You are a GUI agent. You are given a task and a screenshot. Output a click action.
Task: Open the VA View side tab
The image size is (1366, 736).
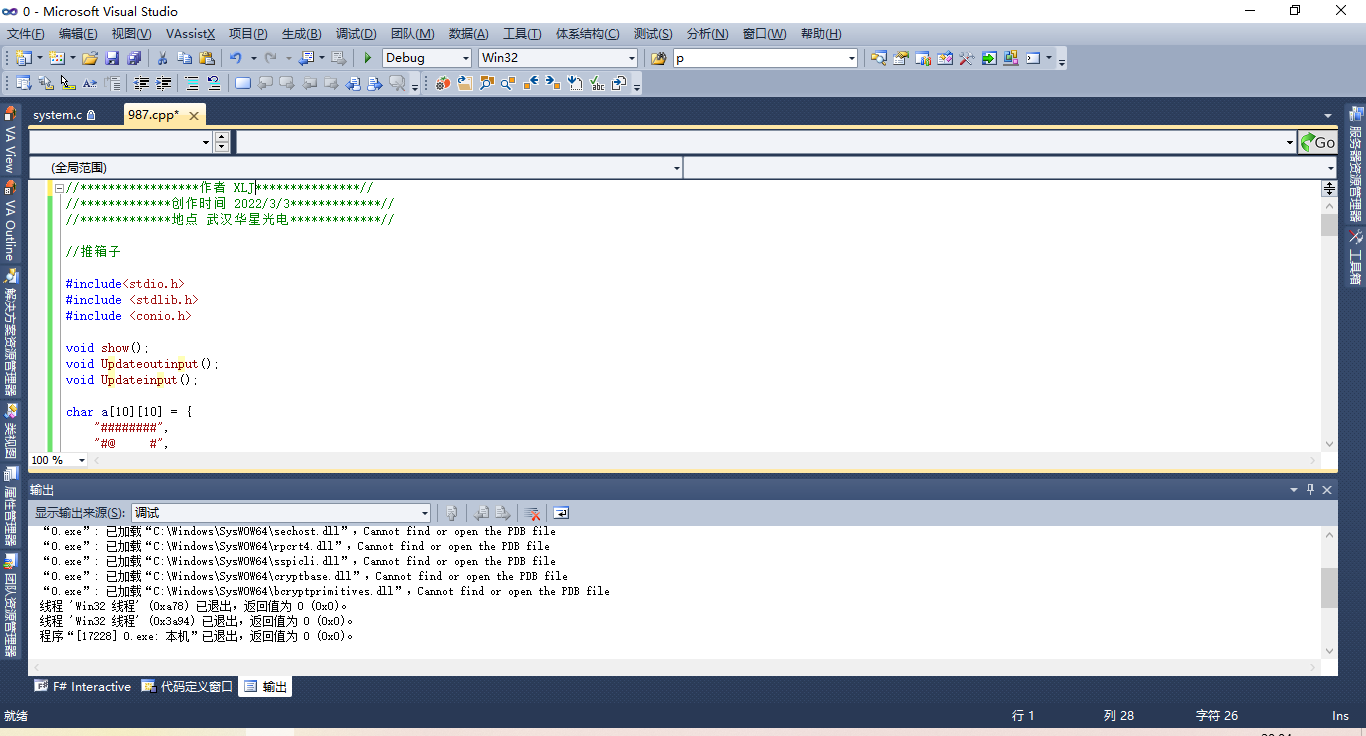(10, 140)
